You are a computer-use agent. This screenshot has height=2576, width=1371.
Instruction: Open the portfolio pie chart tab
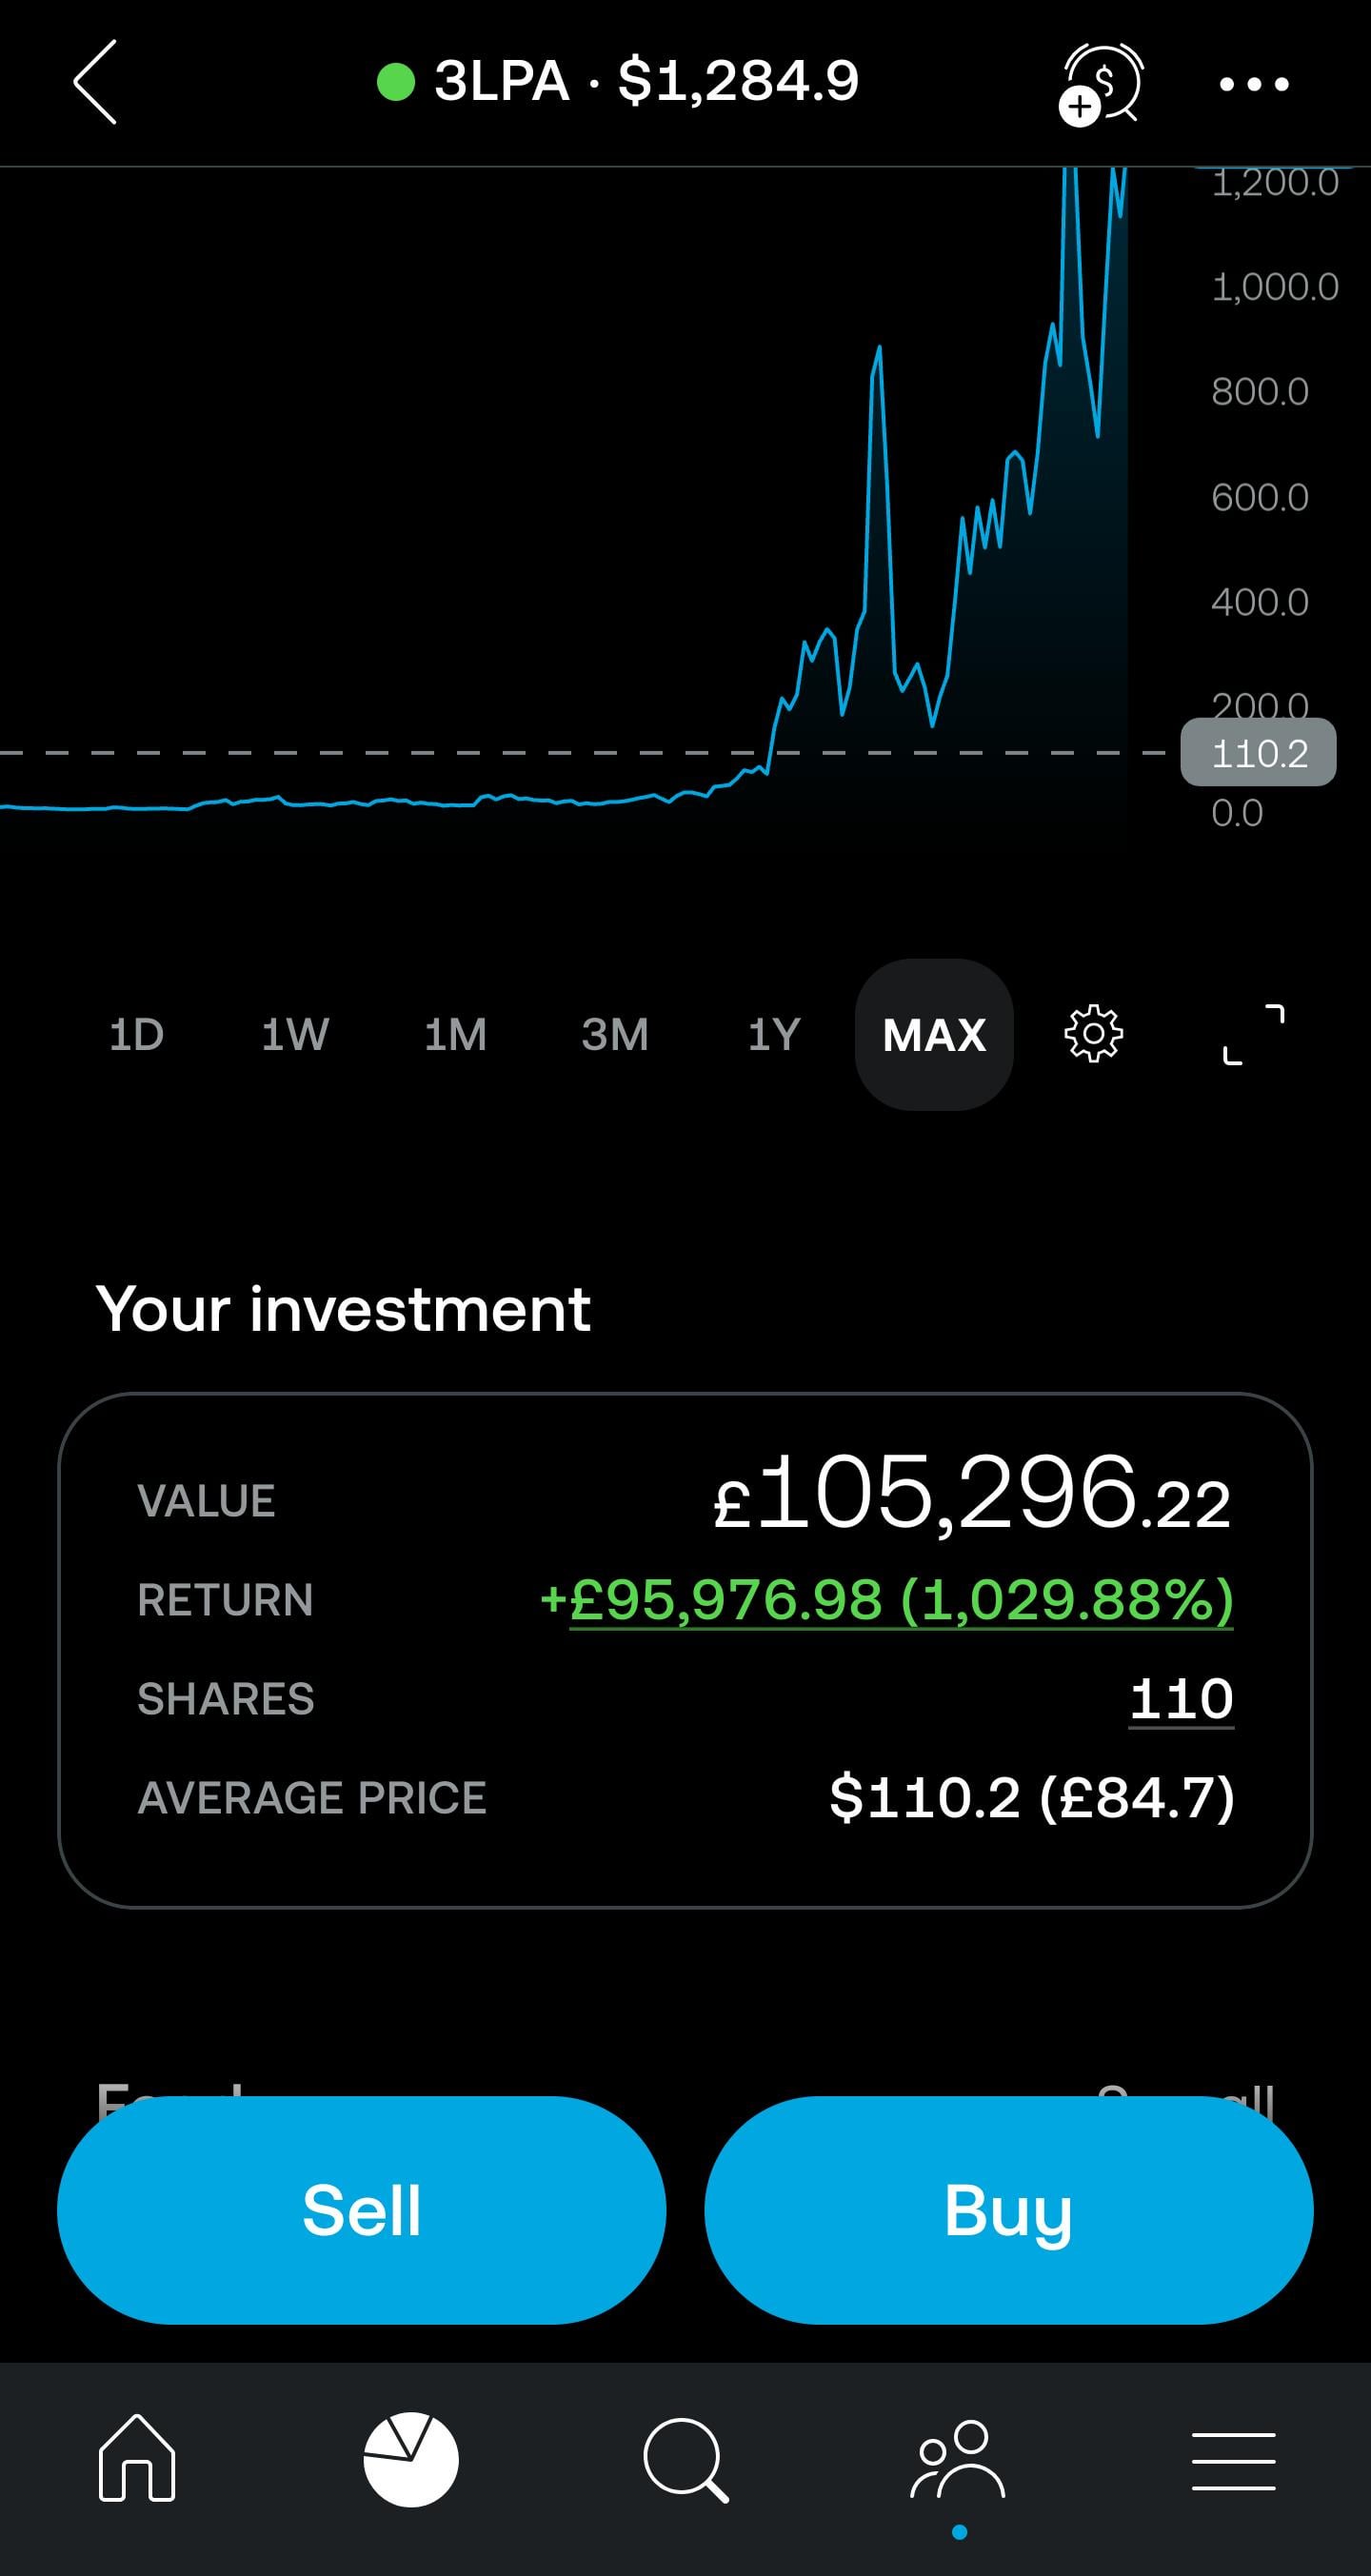pyautogui.click(x=411, y=2459)
